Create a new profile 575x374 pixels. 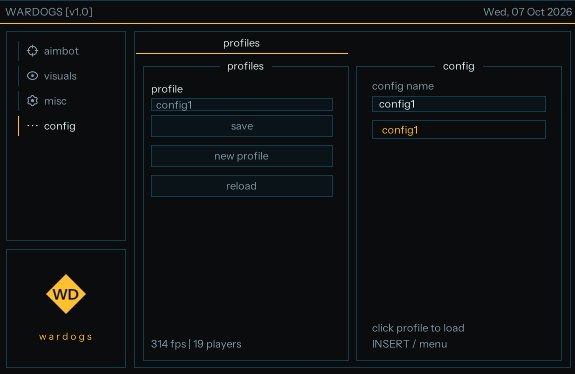(242, 156)
